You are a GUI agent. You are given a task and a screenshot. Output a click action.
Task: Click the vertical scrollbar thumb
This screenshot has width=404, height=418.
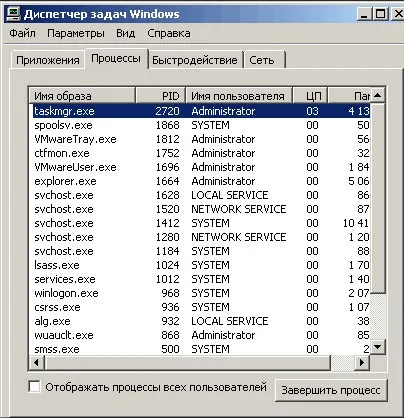[x=378, y=198]
